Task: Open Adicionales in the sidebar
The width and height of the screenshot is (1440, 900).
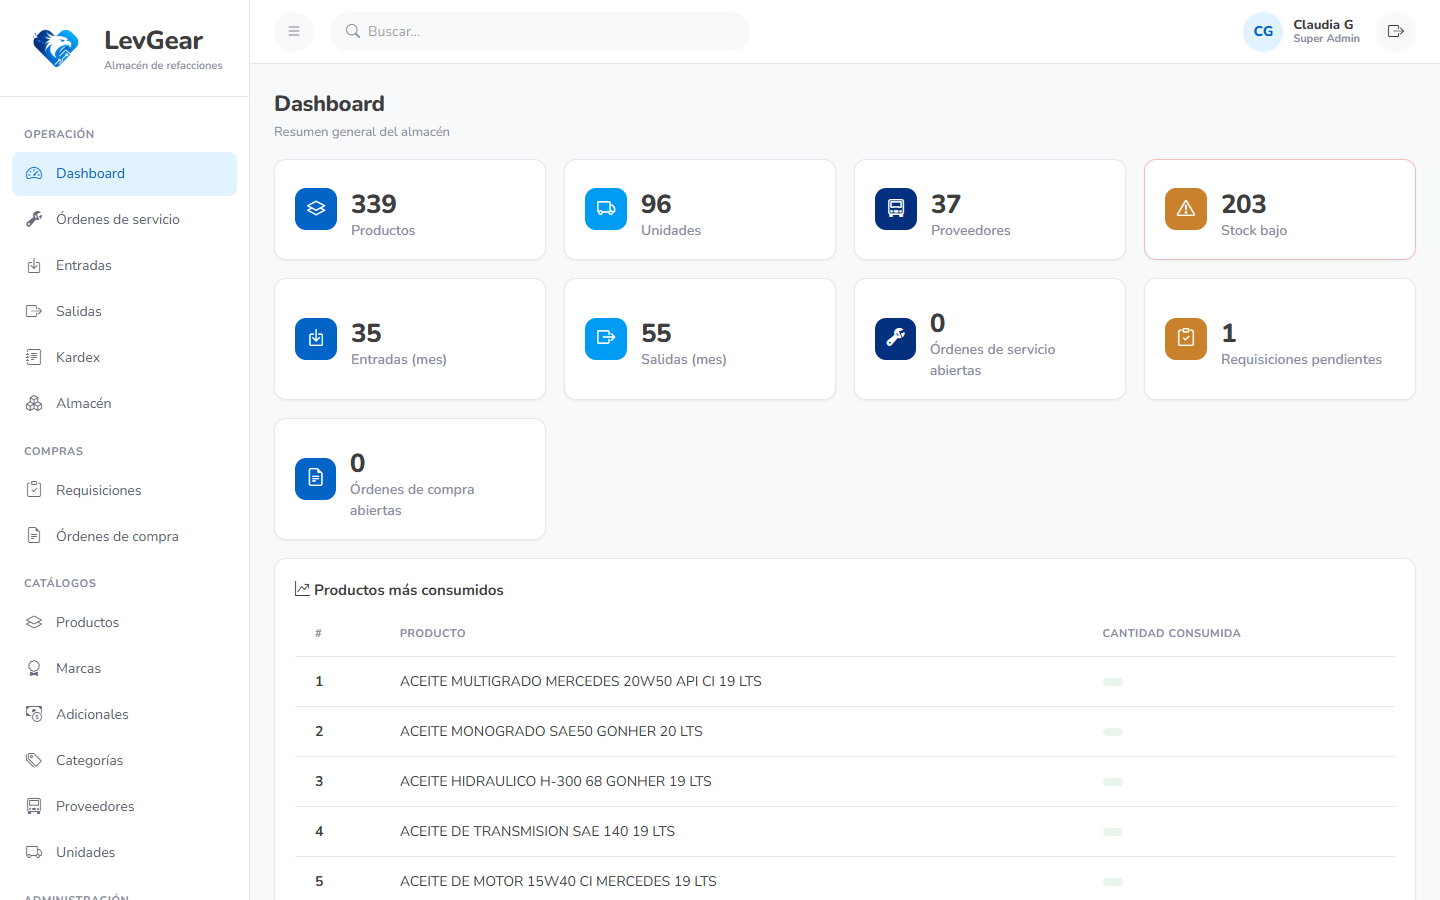Action: [124, 714]
